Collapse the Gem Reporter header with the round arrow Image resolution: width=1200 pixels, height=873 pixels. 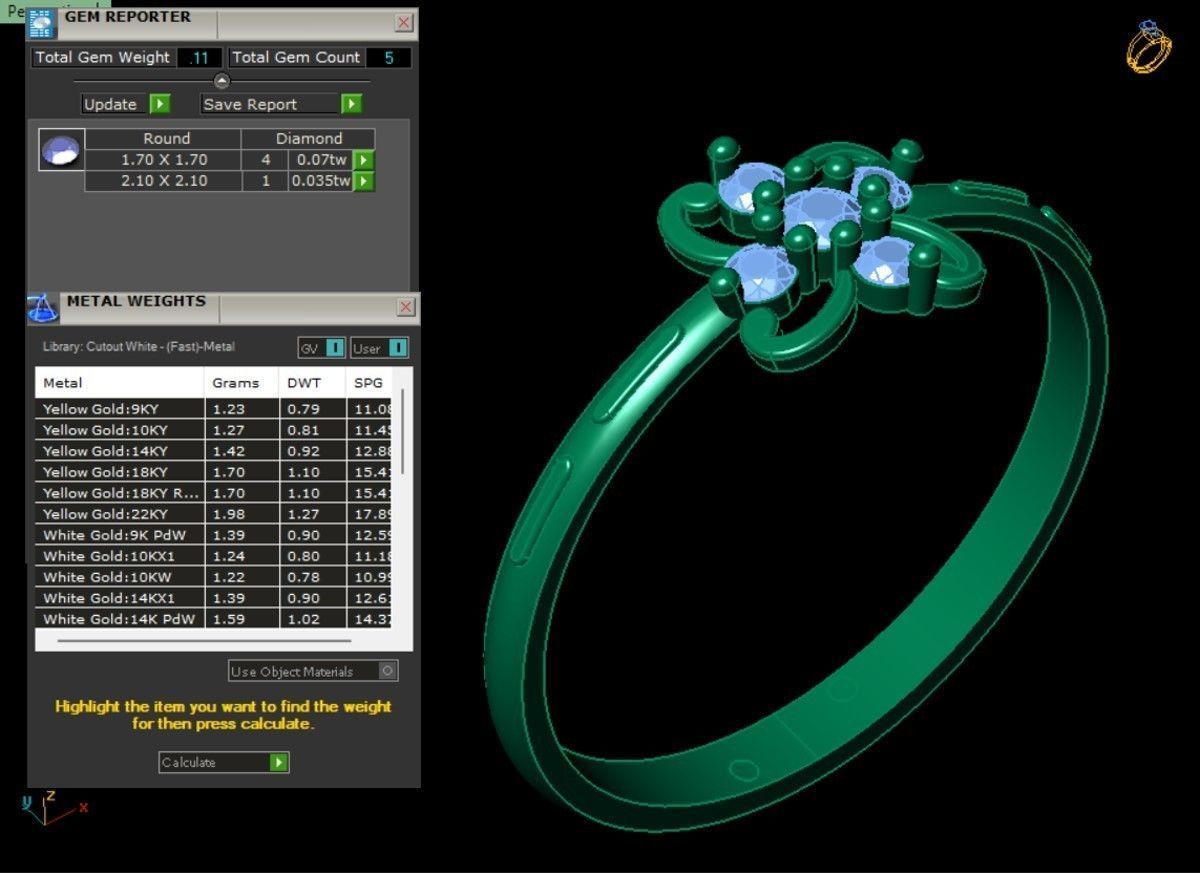(222, 81)
